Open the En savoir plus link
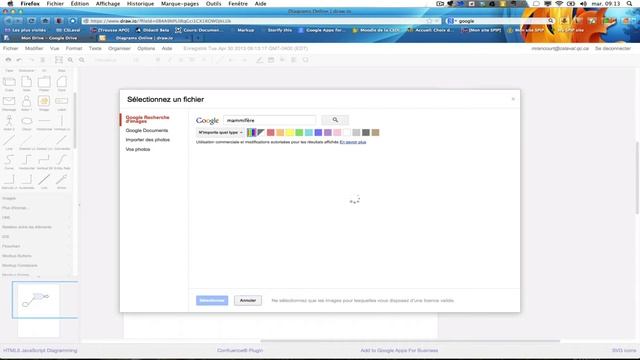Image resolution: width=640 pixels, height=360 pixels. (x=353, y=142)
